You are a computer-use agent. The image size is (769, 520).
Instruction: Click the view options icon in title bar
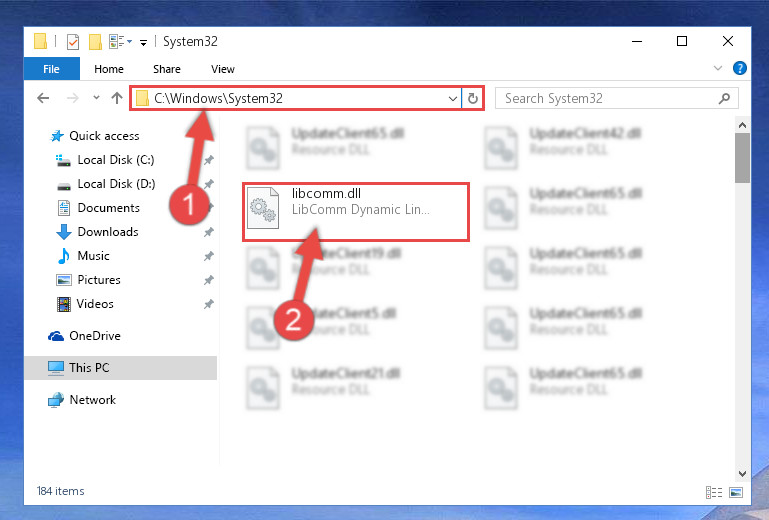[117, 42]
